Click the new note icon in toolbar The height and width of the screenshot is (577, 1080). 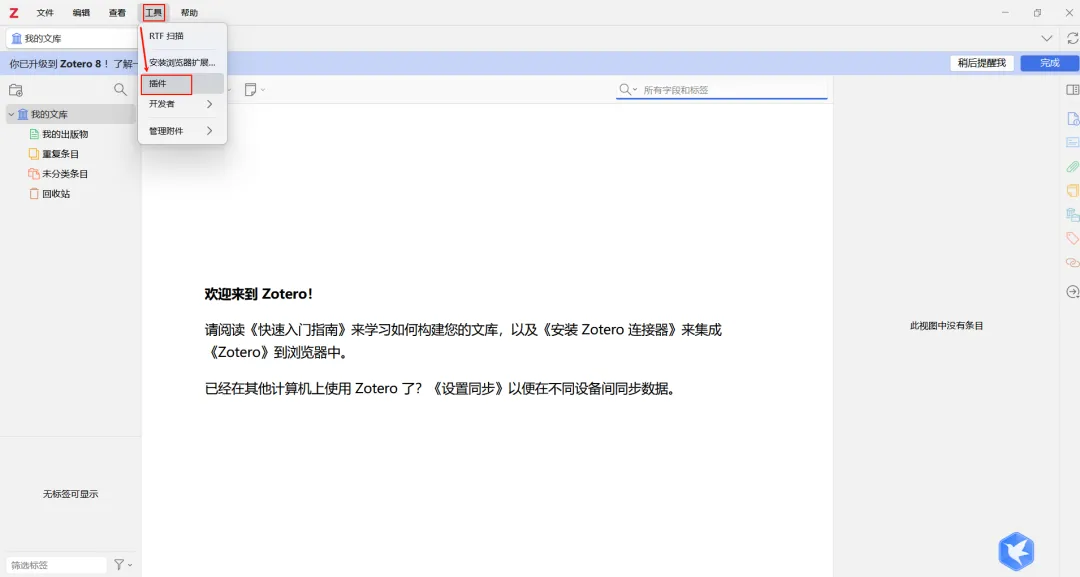pyautogui.click(x=251, y=90)
